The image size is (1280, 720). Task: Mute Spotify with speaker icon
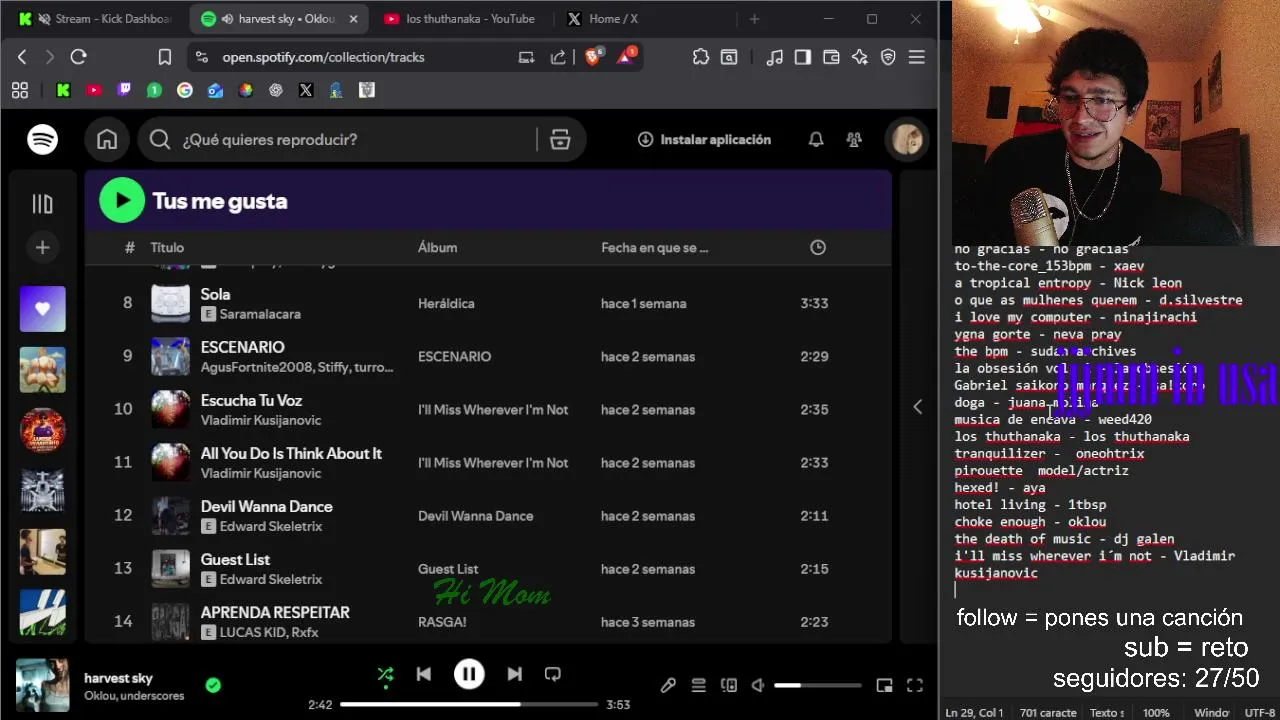pos(758,686)
